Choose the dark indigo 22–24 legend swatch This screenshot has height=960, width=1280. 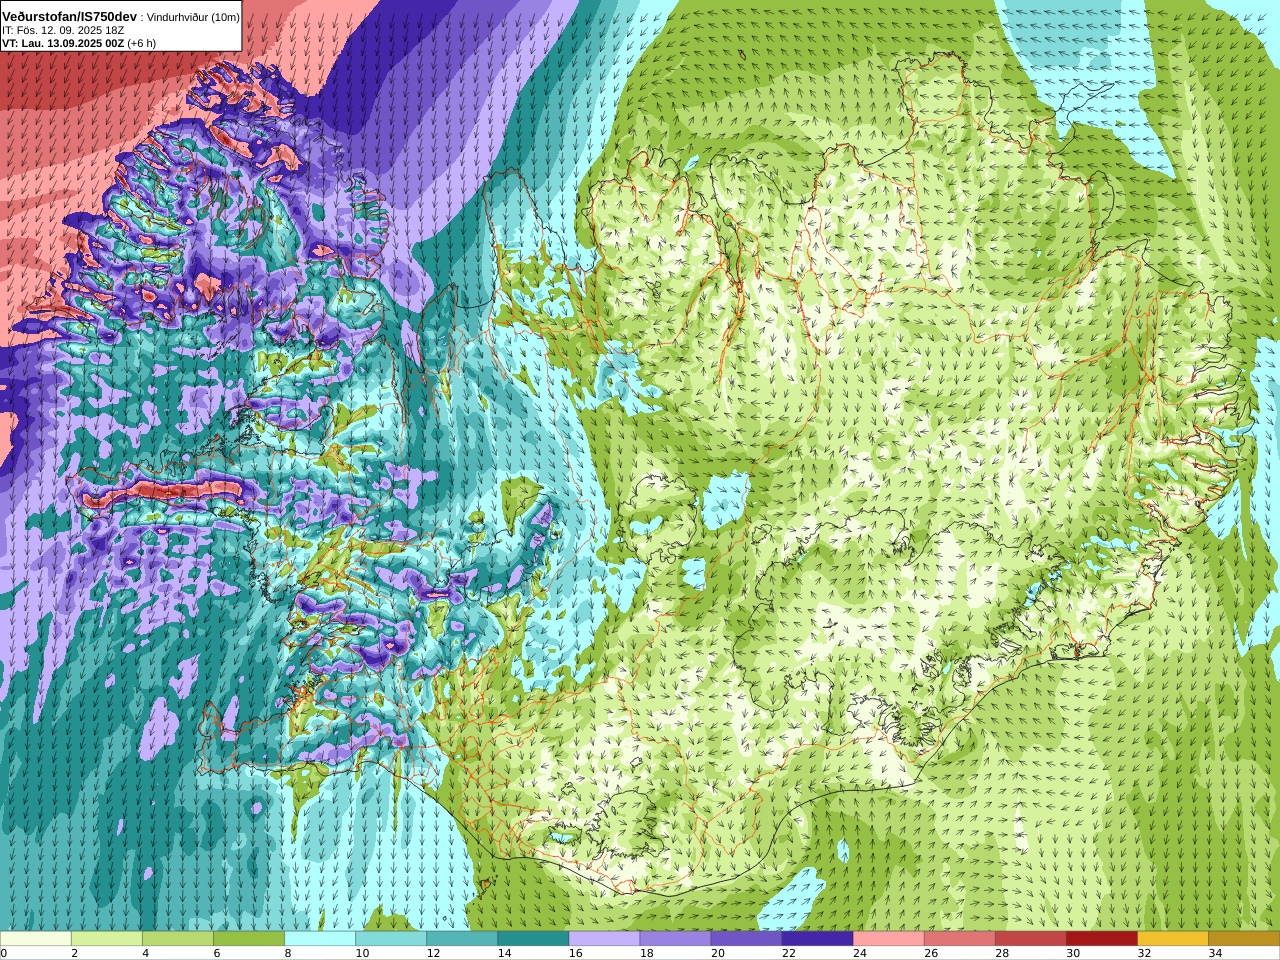(817, 939)
